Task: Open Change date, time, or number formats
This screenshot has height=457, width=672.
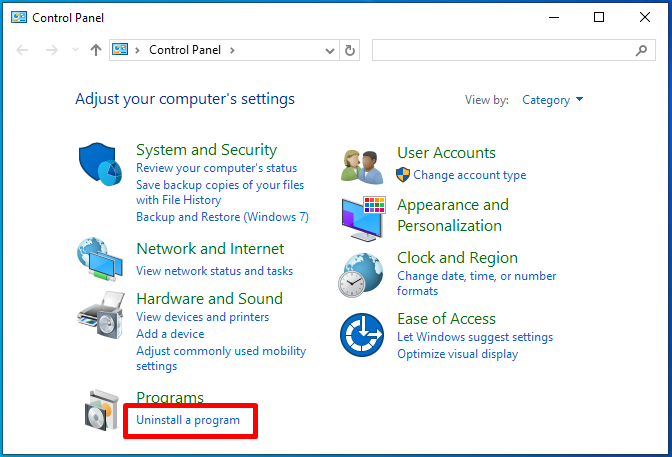Action: [x=477, y=283]
